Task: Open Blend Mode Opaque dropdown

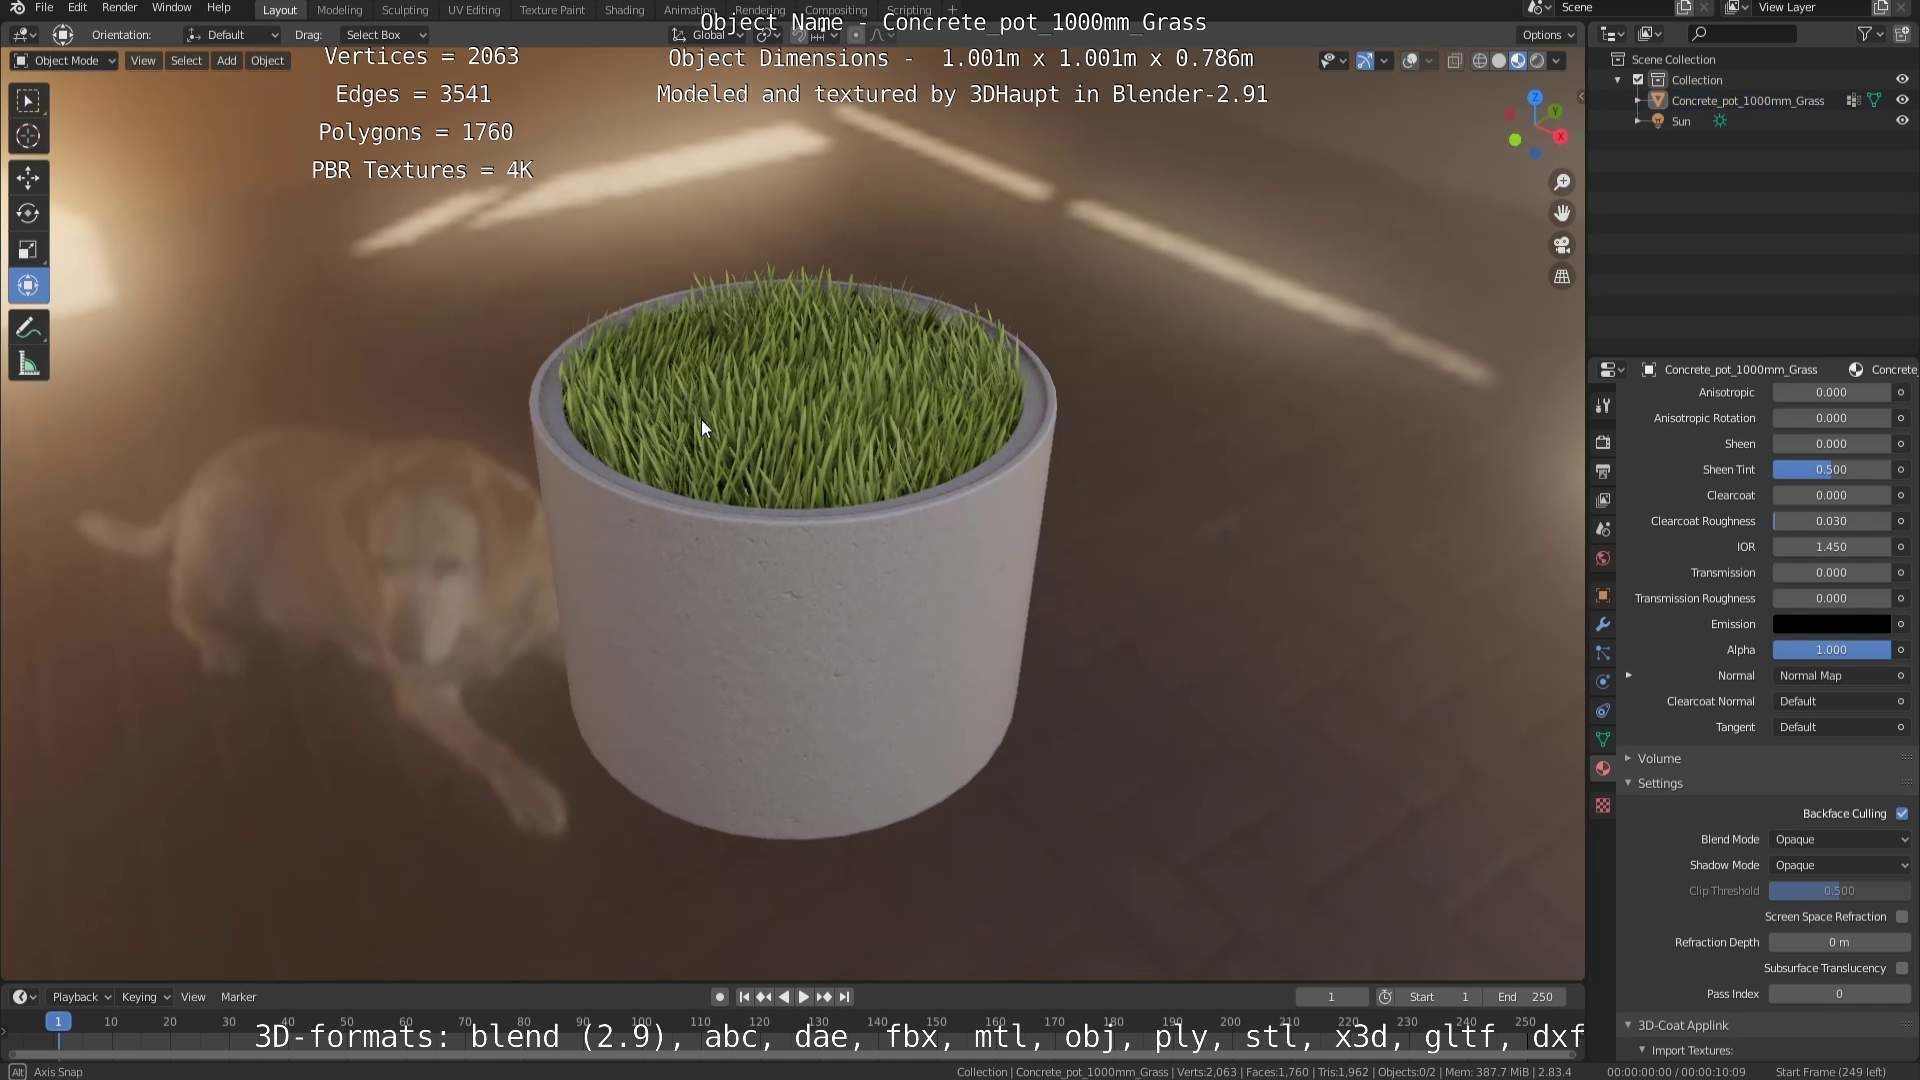Action: [x=1840, y=840]
